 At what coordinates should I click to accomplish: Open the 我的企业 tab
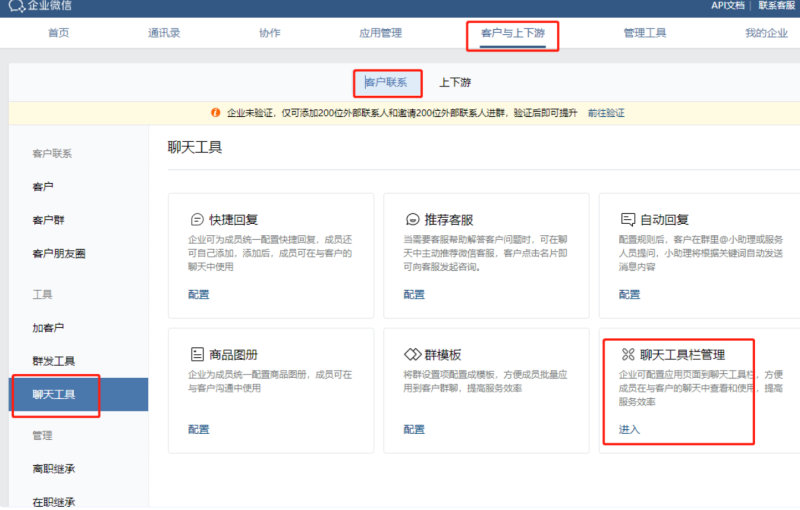(766, 33)
